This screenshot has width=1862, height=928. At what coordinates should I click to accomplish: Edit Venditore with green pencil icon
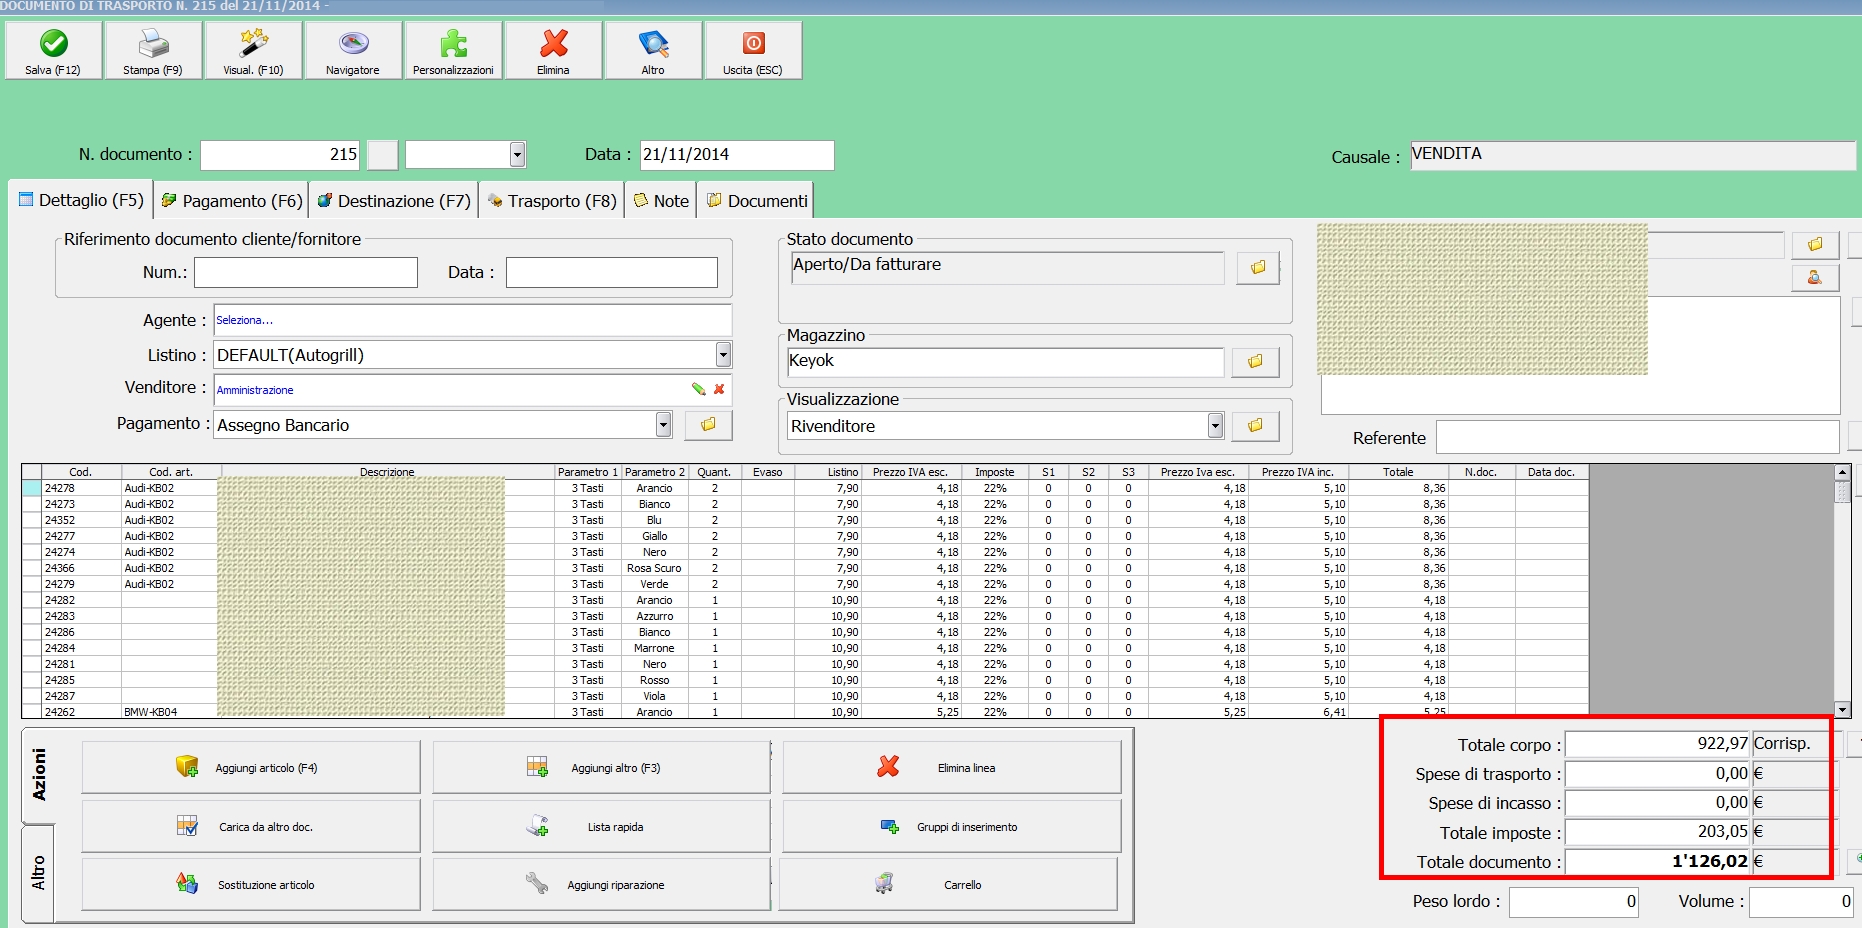[698, 389]
